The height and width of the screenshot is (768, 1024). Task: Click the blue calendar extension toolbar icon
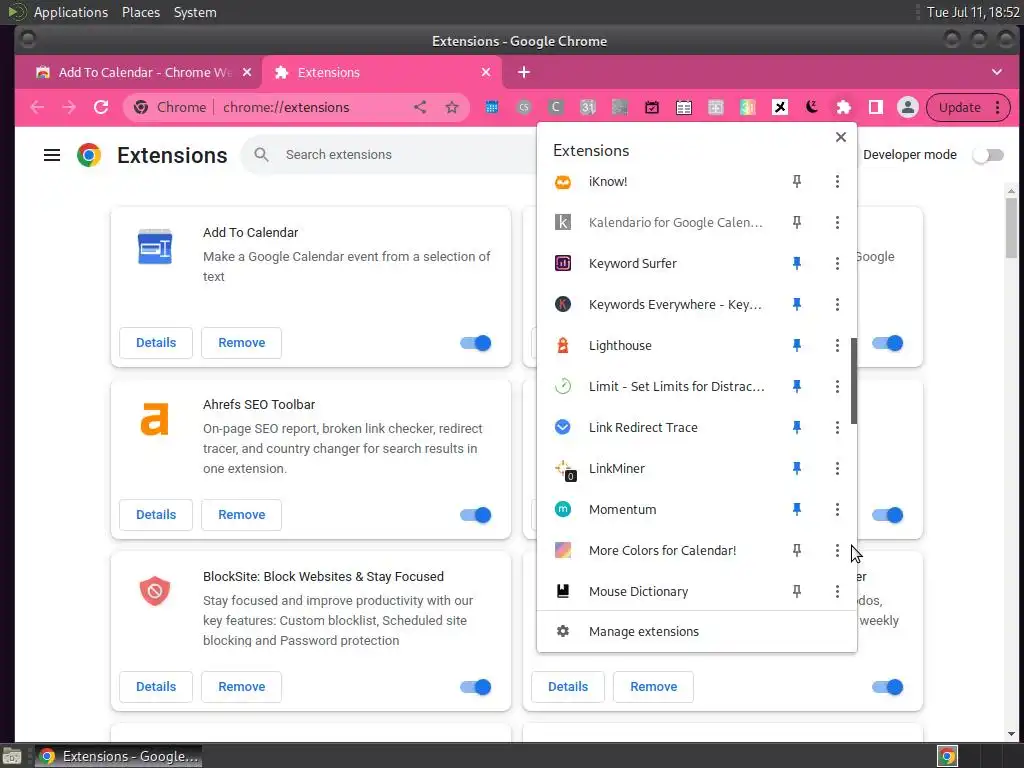pos(491,108)
